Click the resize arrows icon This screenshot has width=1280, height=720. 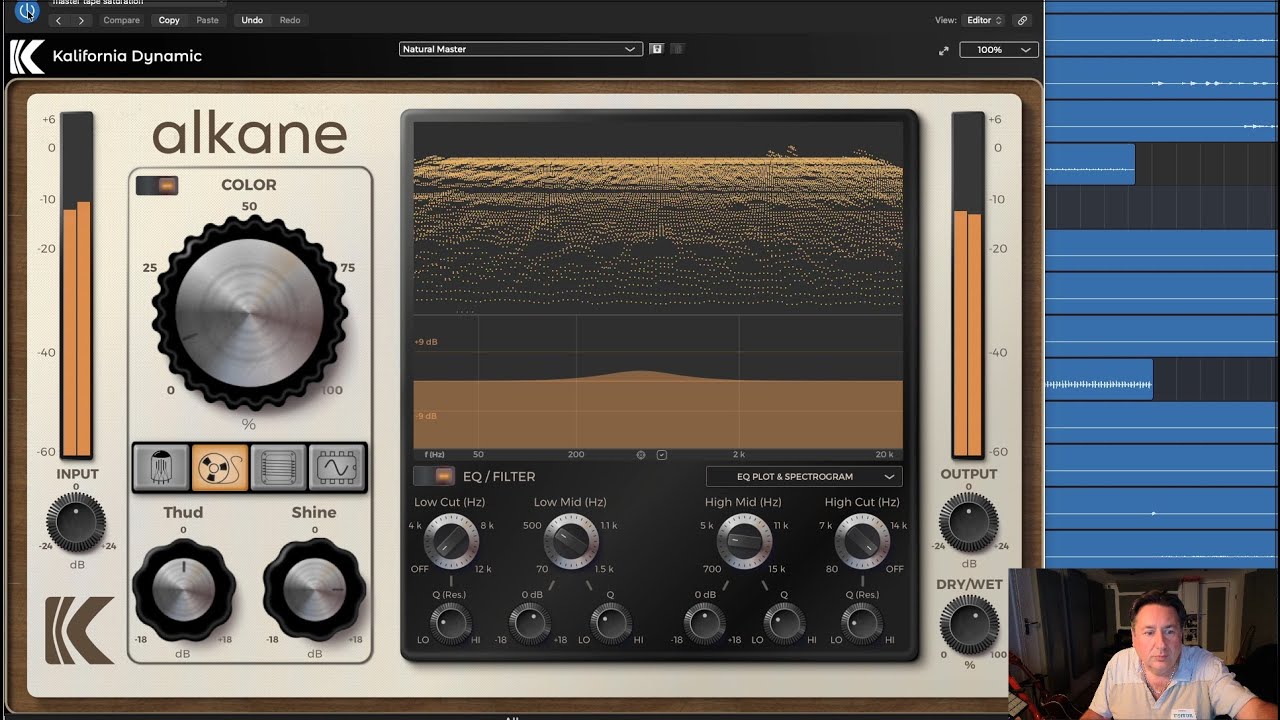[x=943, y=50]
